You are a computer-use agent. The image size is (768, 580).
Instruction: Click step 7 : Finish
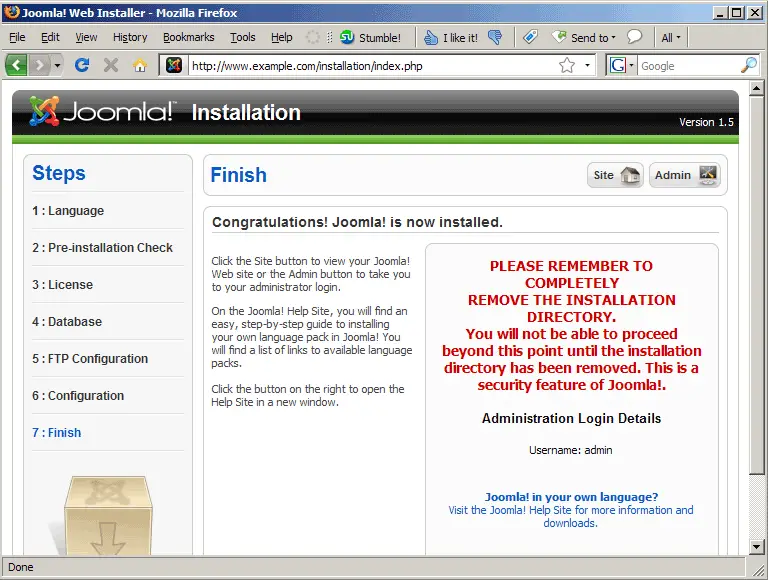[57, 433]
